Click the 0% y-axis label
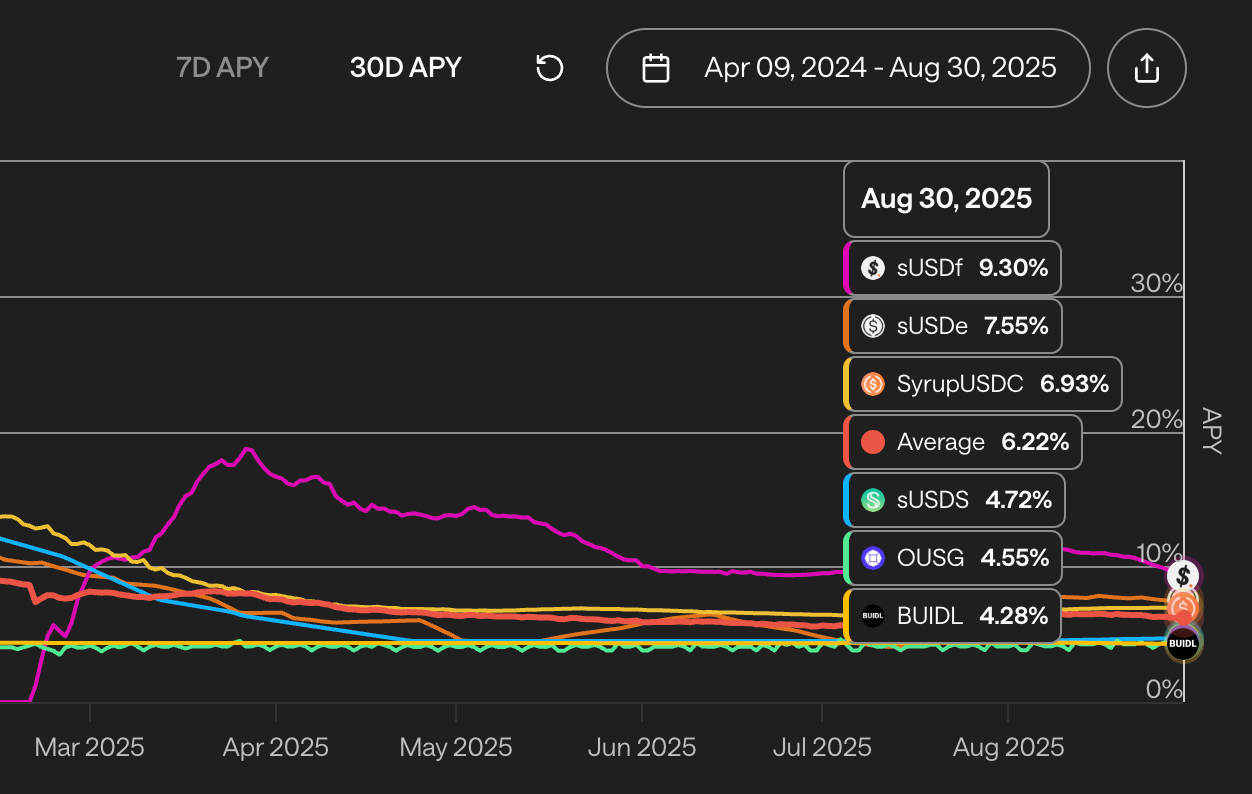This screenshot has height=794, width=1252. coord(1165,689)
